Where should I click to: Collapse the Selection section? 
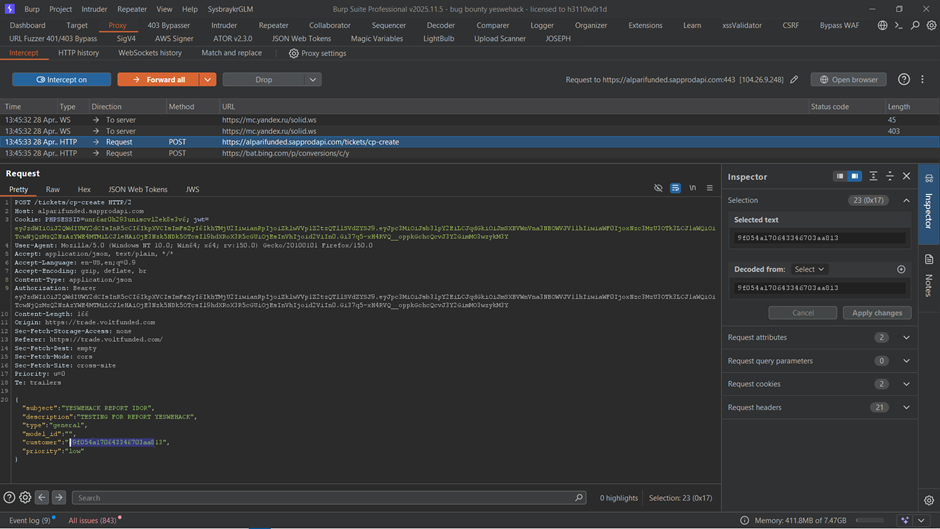(906, 200)
